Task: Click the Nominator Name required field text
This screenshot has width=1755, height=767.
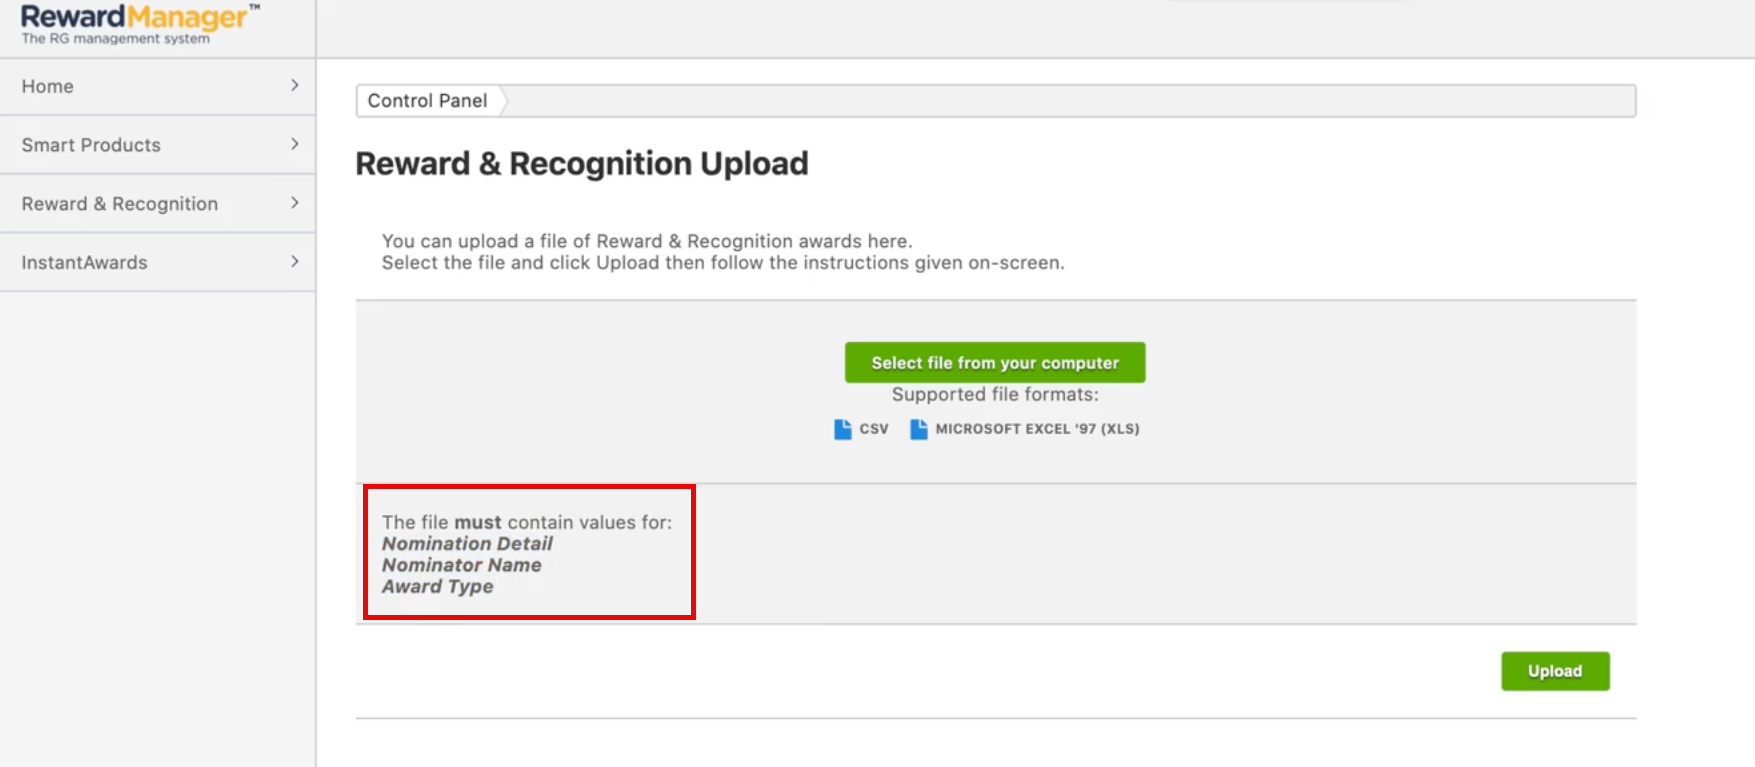Action: [x=461, y=565]
